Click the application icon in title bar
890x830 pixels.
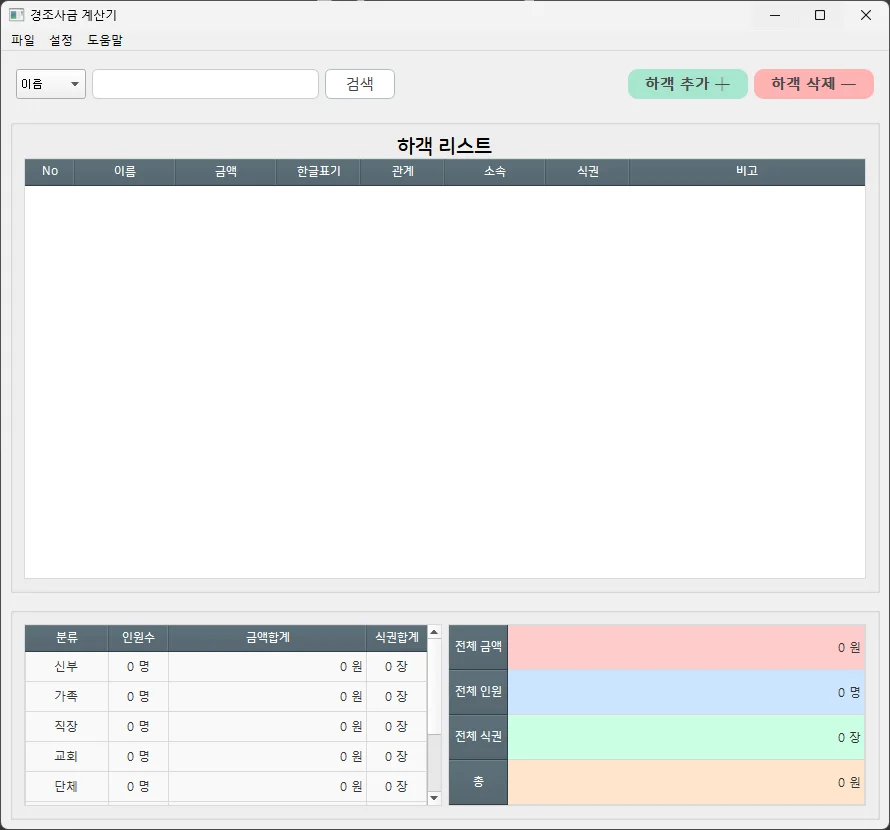pyautogui.click(x=16, y=15)
